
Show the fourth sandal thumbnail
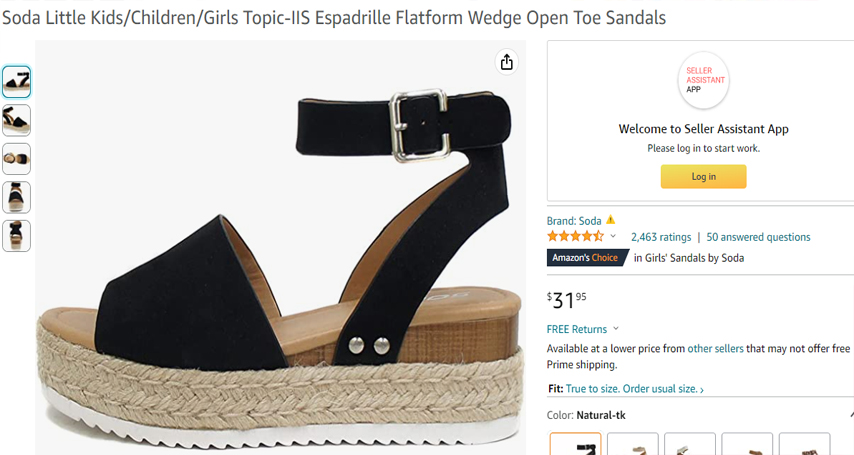pos(16,197)
